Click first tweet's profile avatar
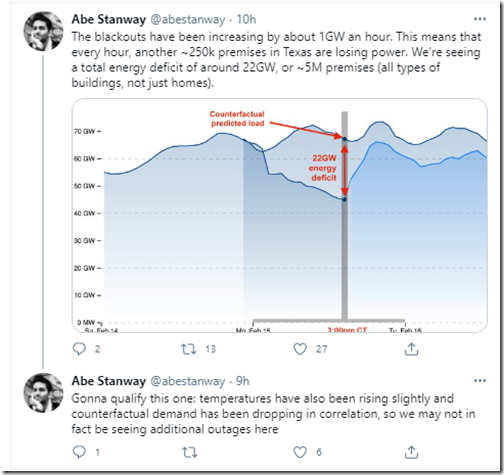The image size is (504, 475). [x=43, y=31]
